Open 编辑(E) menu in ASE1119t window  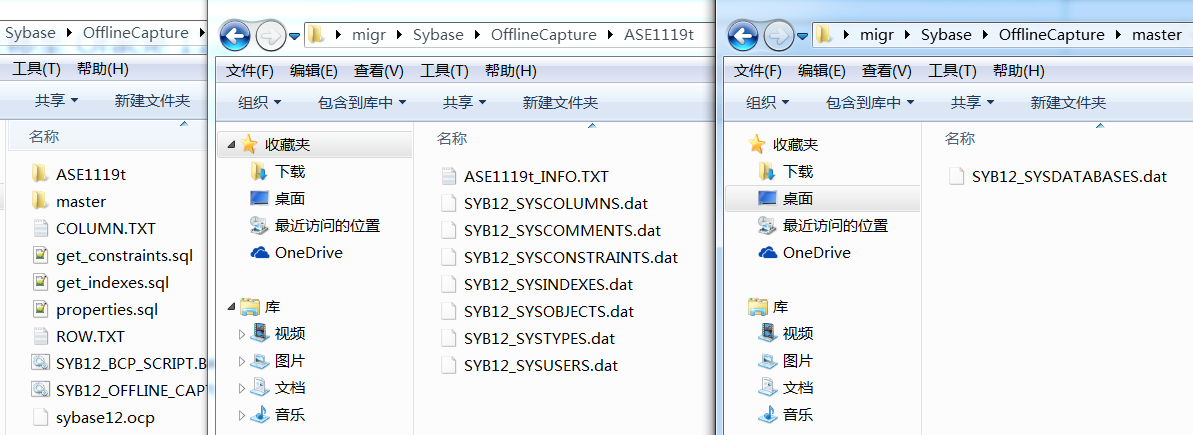pos(313,71)
